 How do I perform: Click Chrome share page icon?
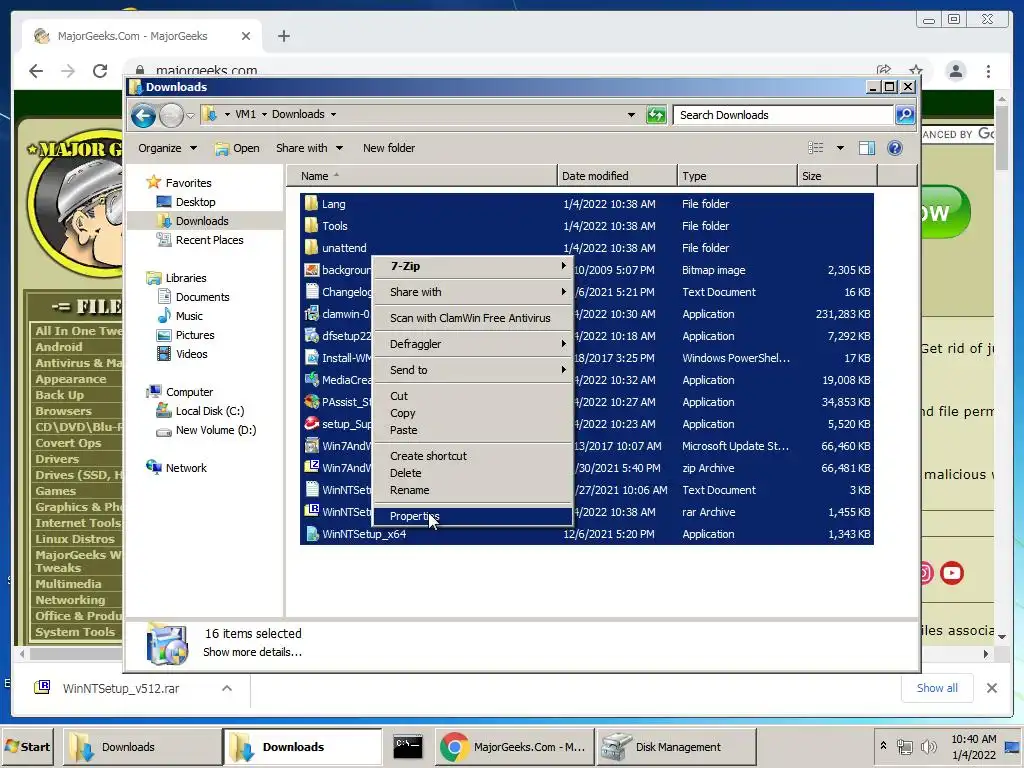[x=884, y=70]
